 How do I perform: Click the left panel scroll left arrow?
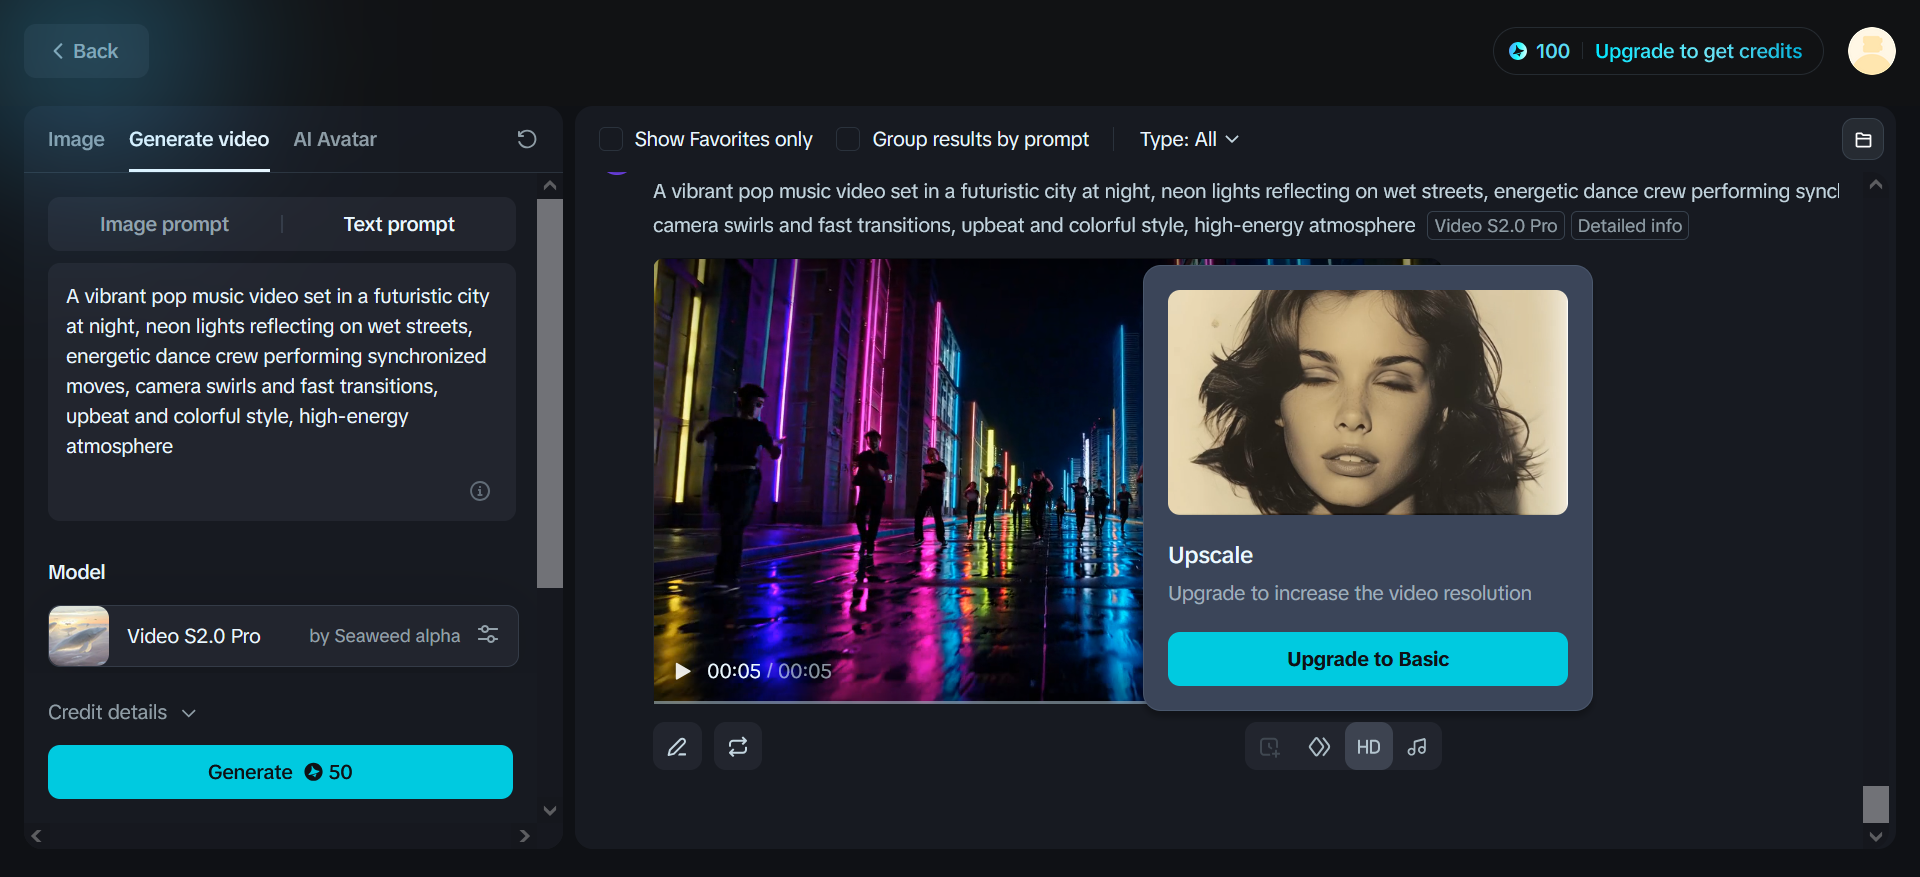(x=36, y=836)
